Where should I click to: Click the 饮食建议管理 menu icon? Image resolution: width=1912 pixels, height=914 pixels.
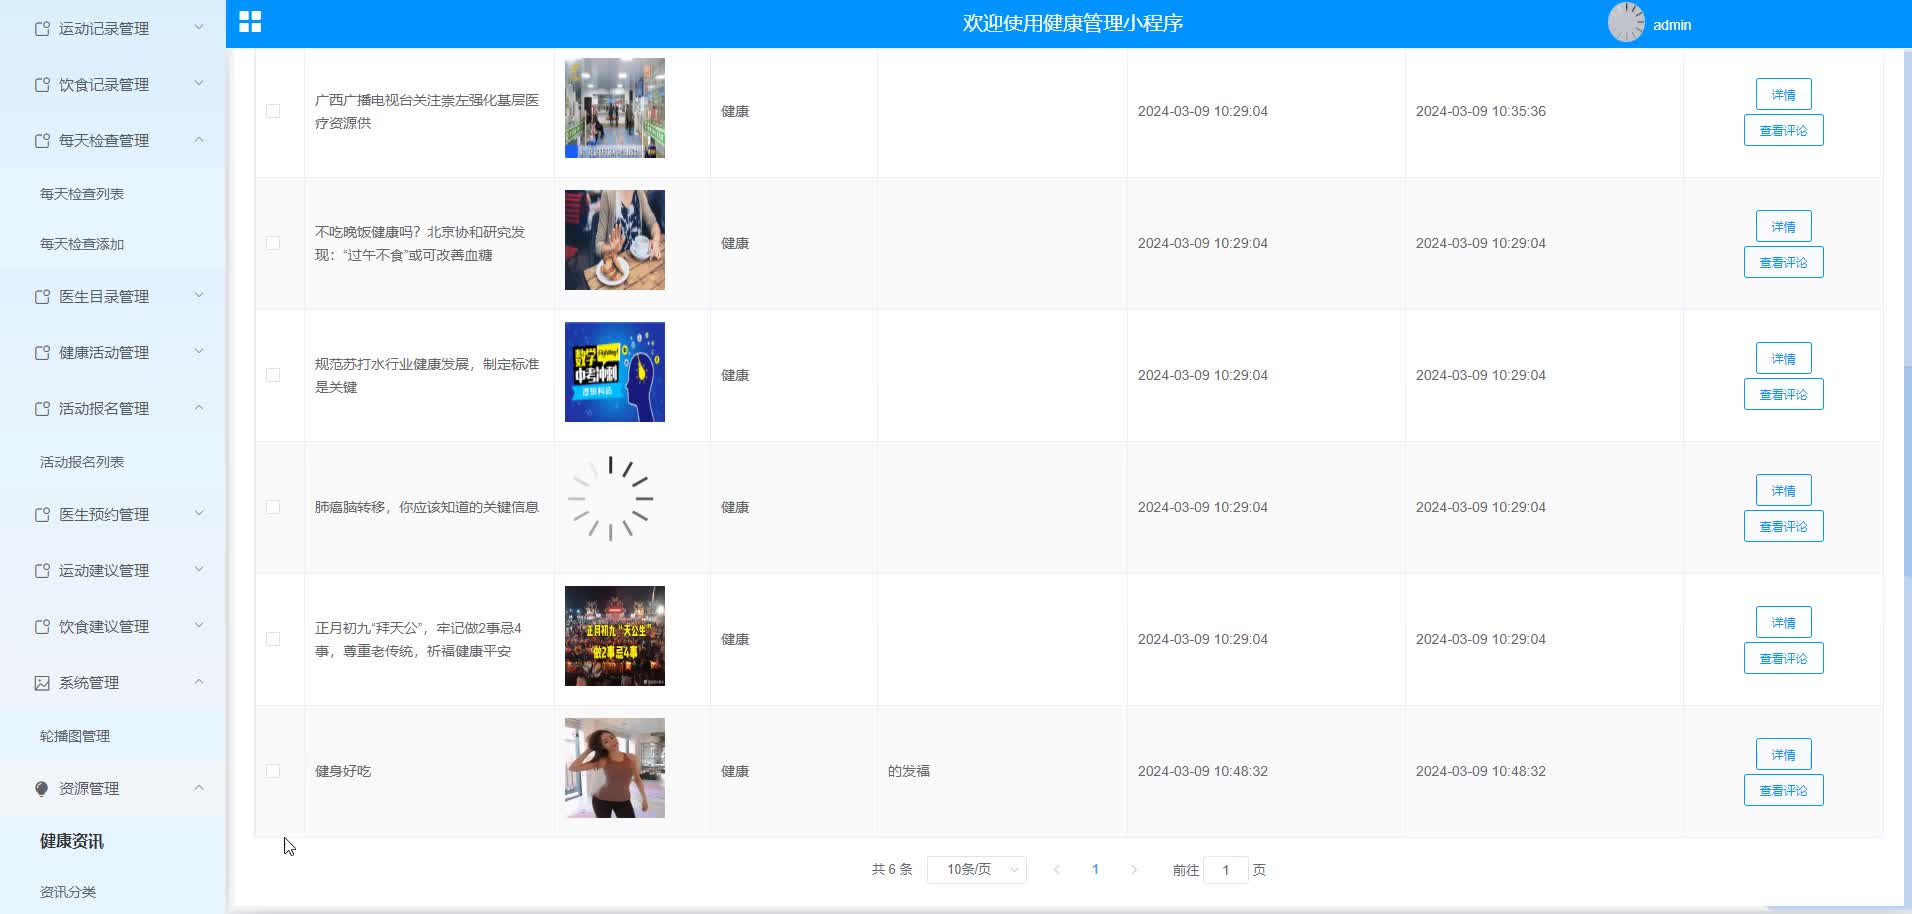click(x=42, y=627)
